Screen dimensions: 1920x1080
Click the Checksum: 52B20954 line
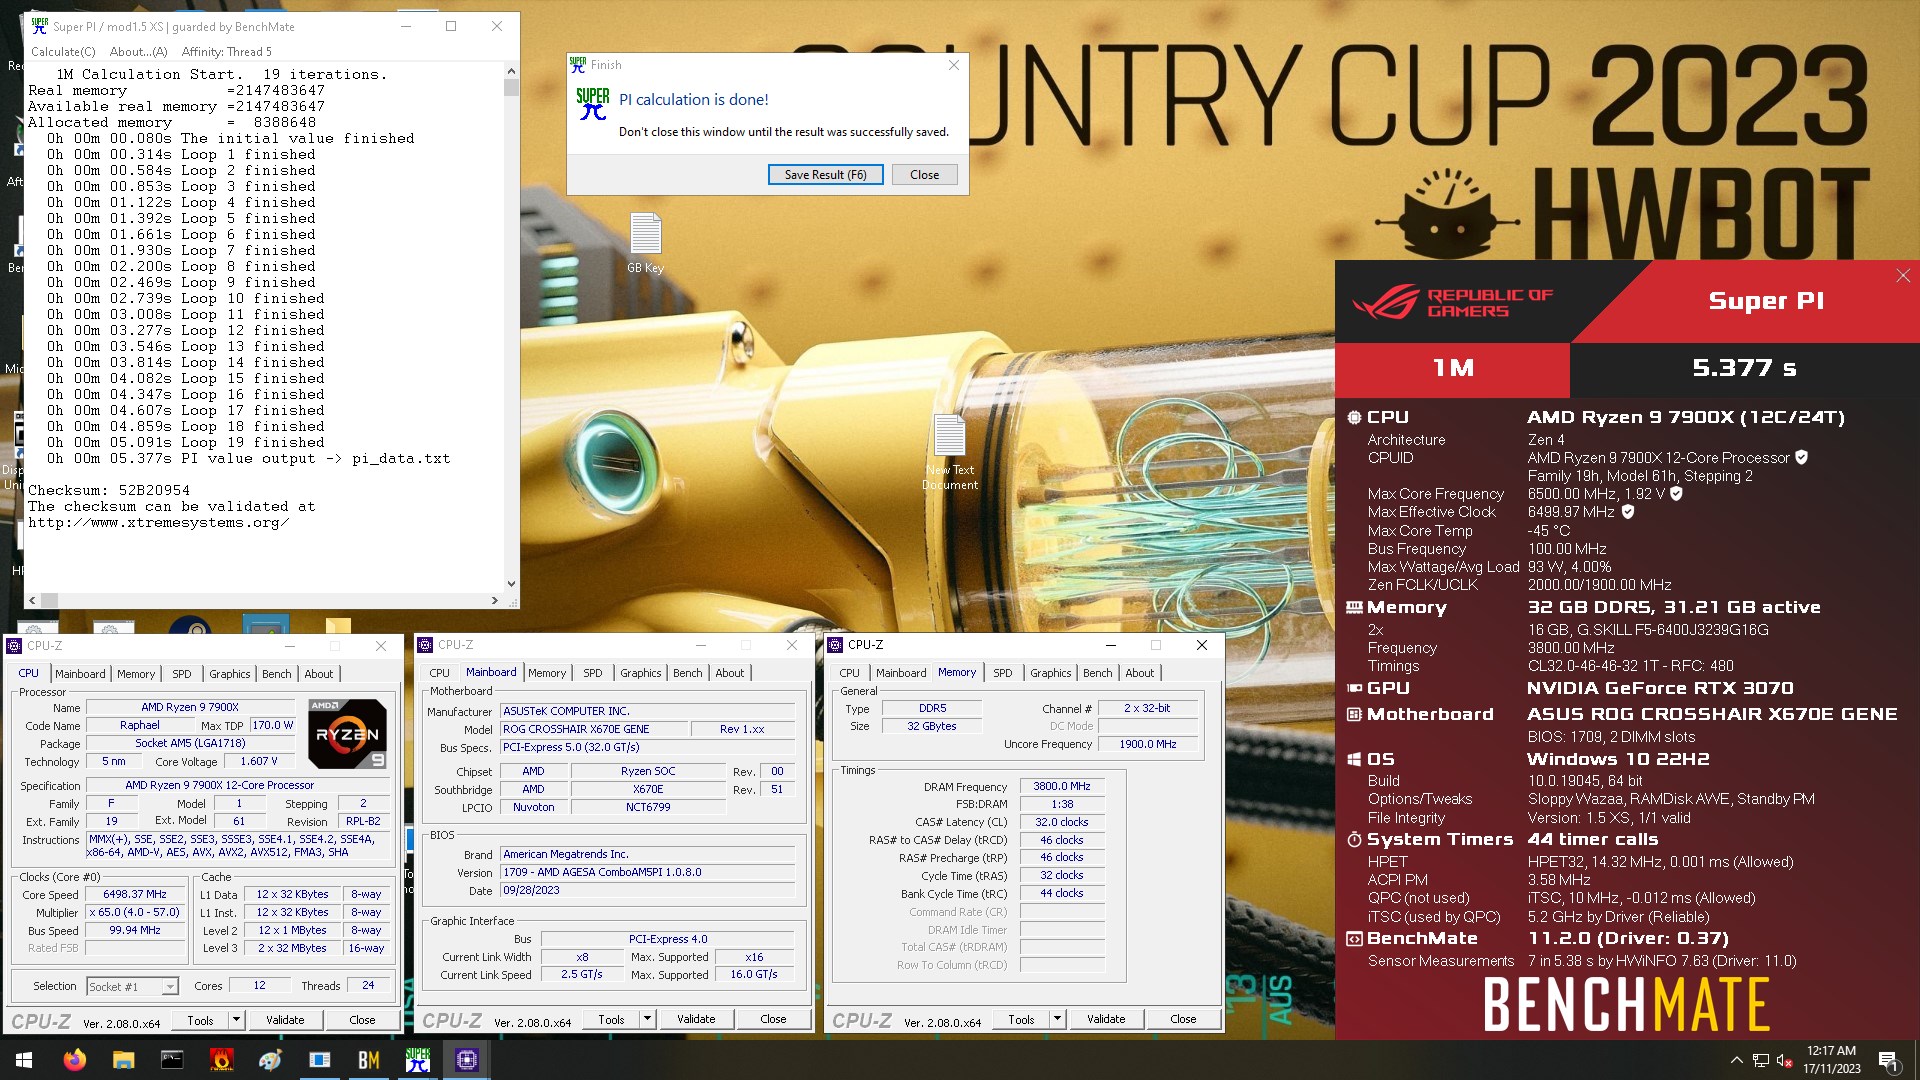[x=109, y=491]
